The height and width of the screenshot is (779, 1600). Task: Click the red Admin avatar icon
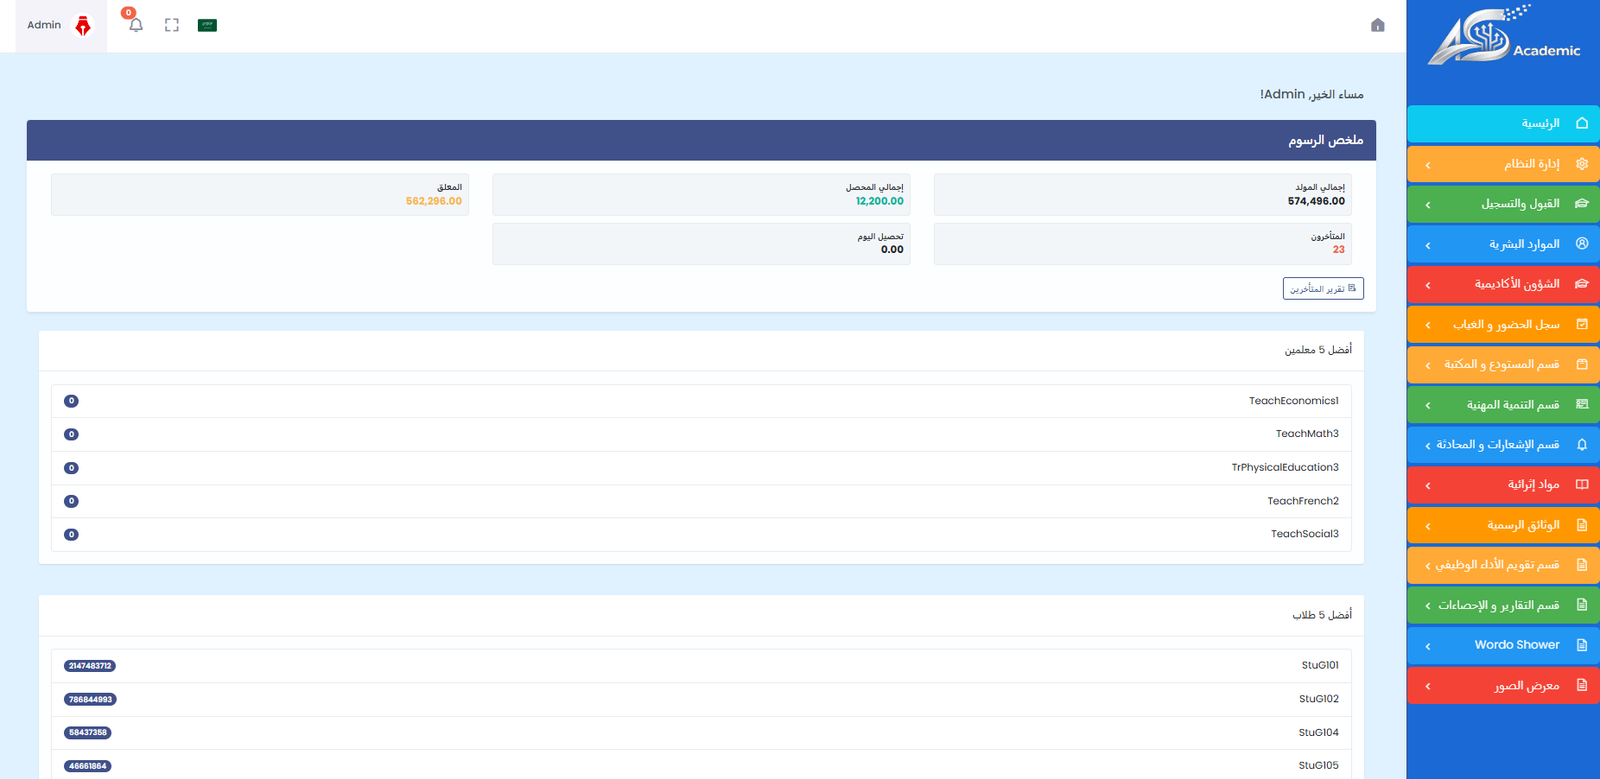(83, 25)
